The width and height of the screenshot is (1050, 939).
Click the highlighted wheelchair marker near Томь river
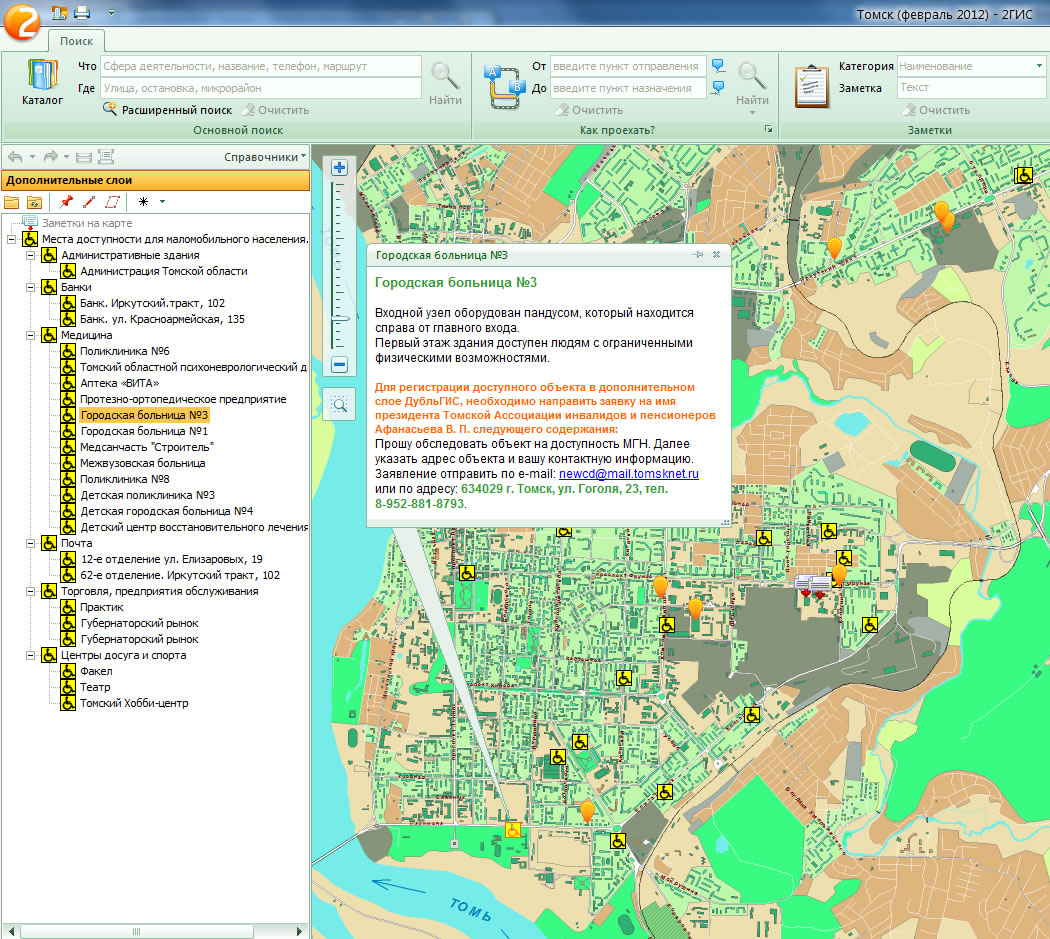point(513,830)
